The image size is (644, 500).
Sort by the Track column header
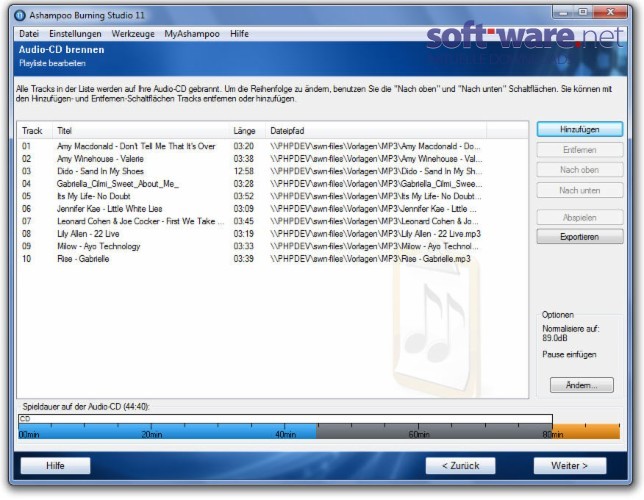(x=35, y=131)
